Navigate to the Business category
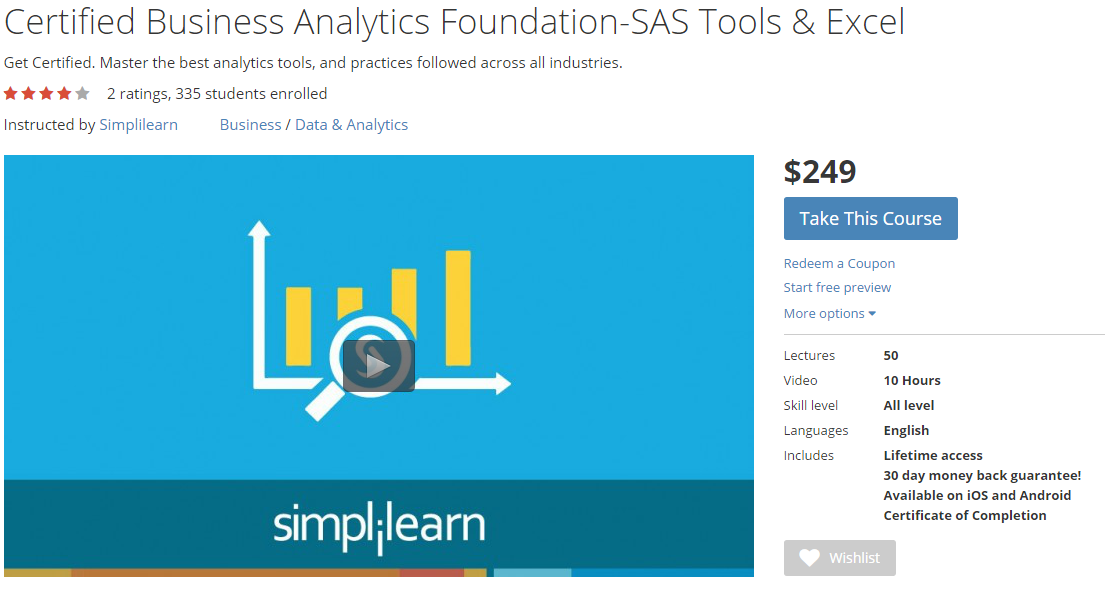1105x593 pixels. [x=250, y=125]
